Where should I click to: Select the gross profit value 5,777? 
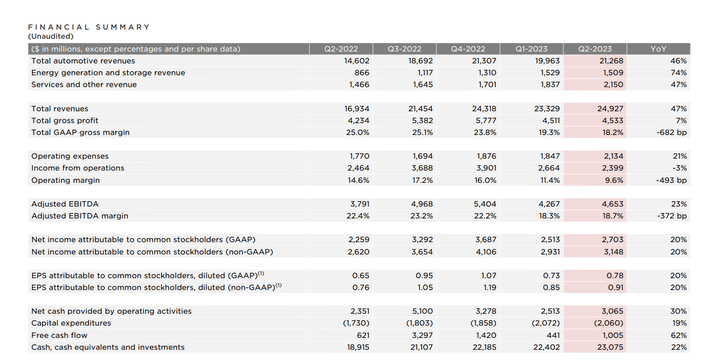(x=486, y=121)
